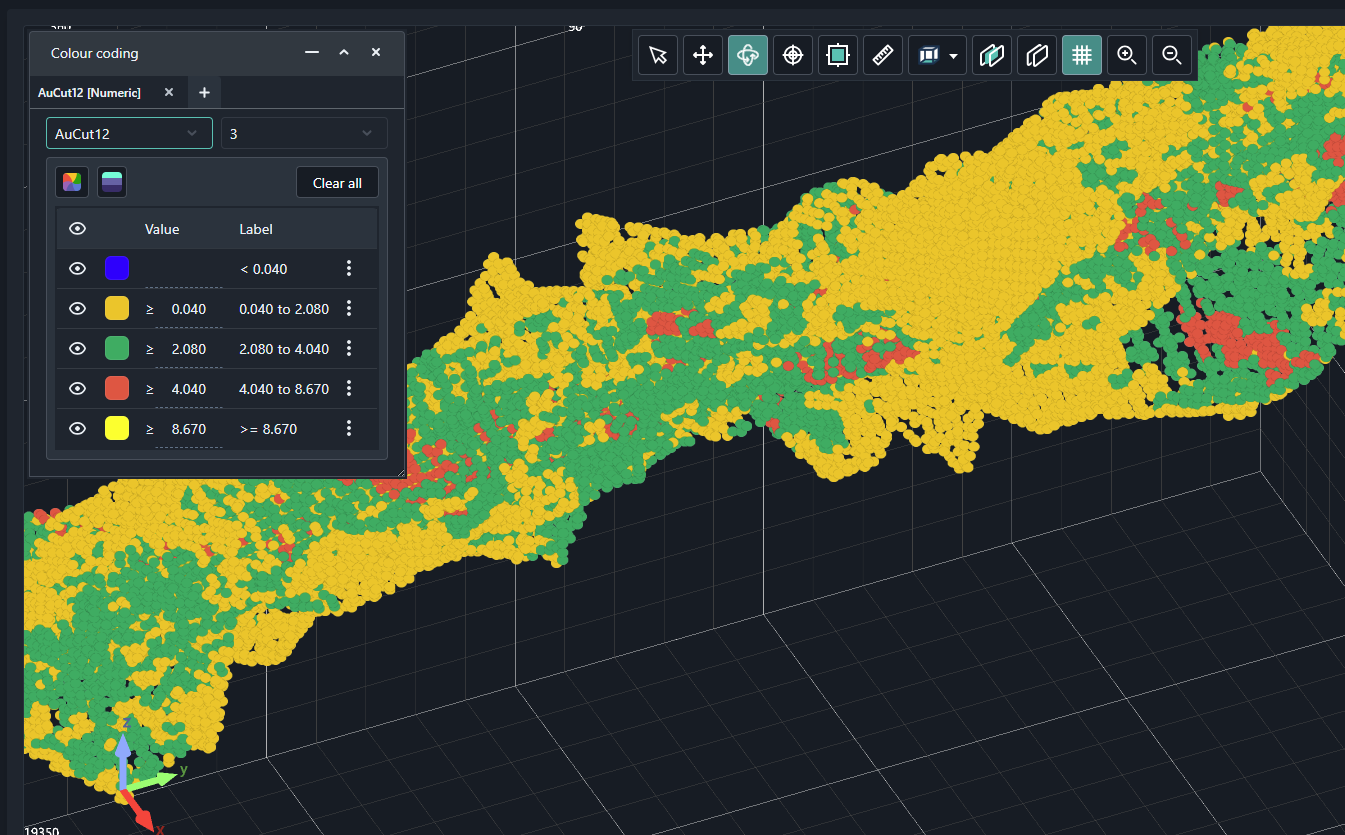Click the ruler measure tool
The image size is (1345, 835).
[882, 55]
